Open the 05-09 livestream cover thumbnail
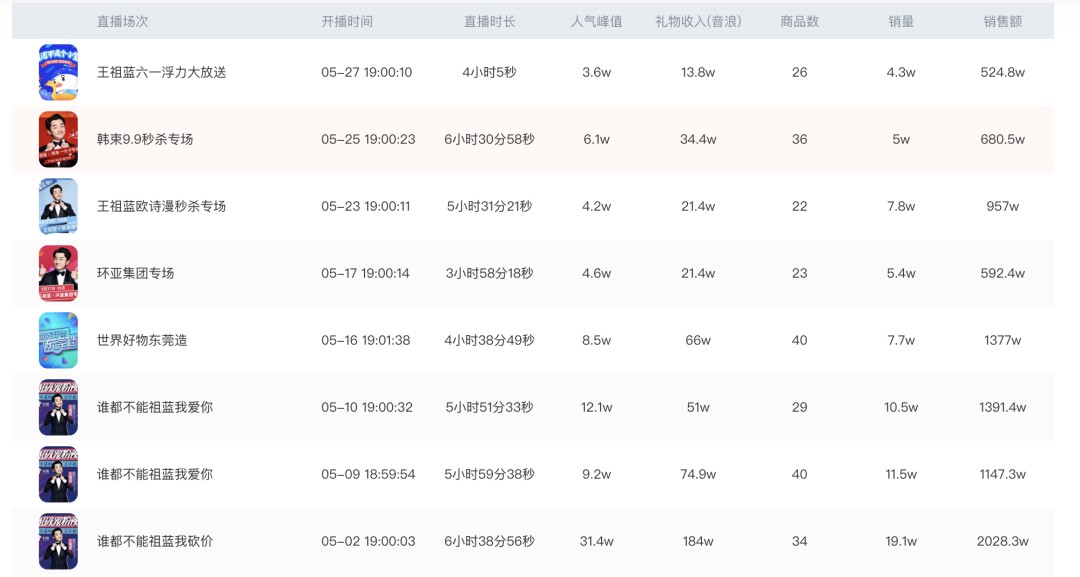1080x577 pixels. tap(58, 474)
